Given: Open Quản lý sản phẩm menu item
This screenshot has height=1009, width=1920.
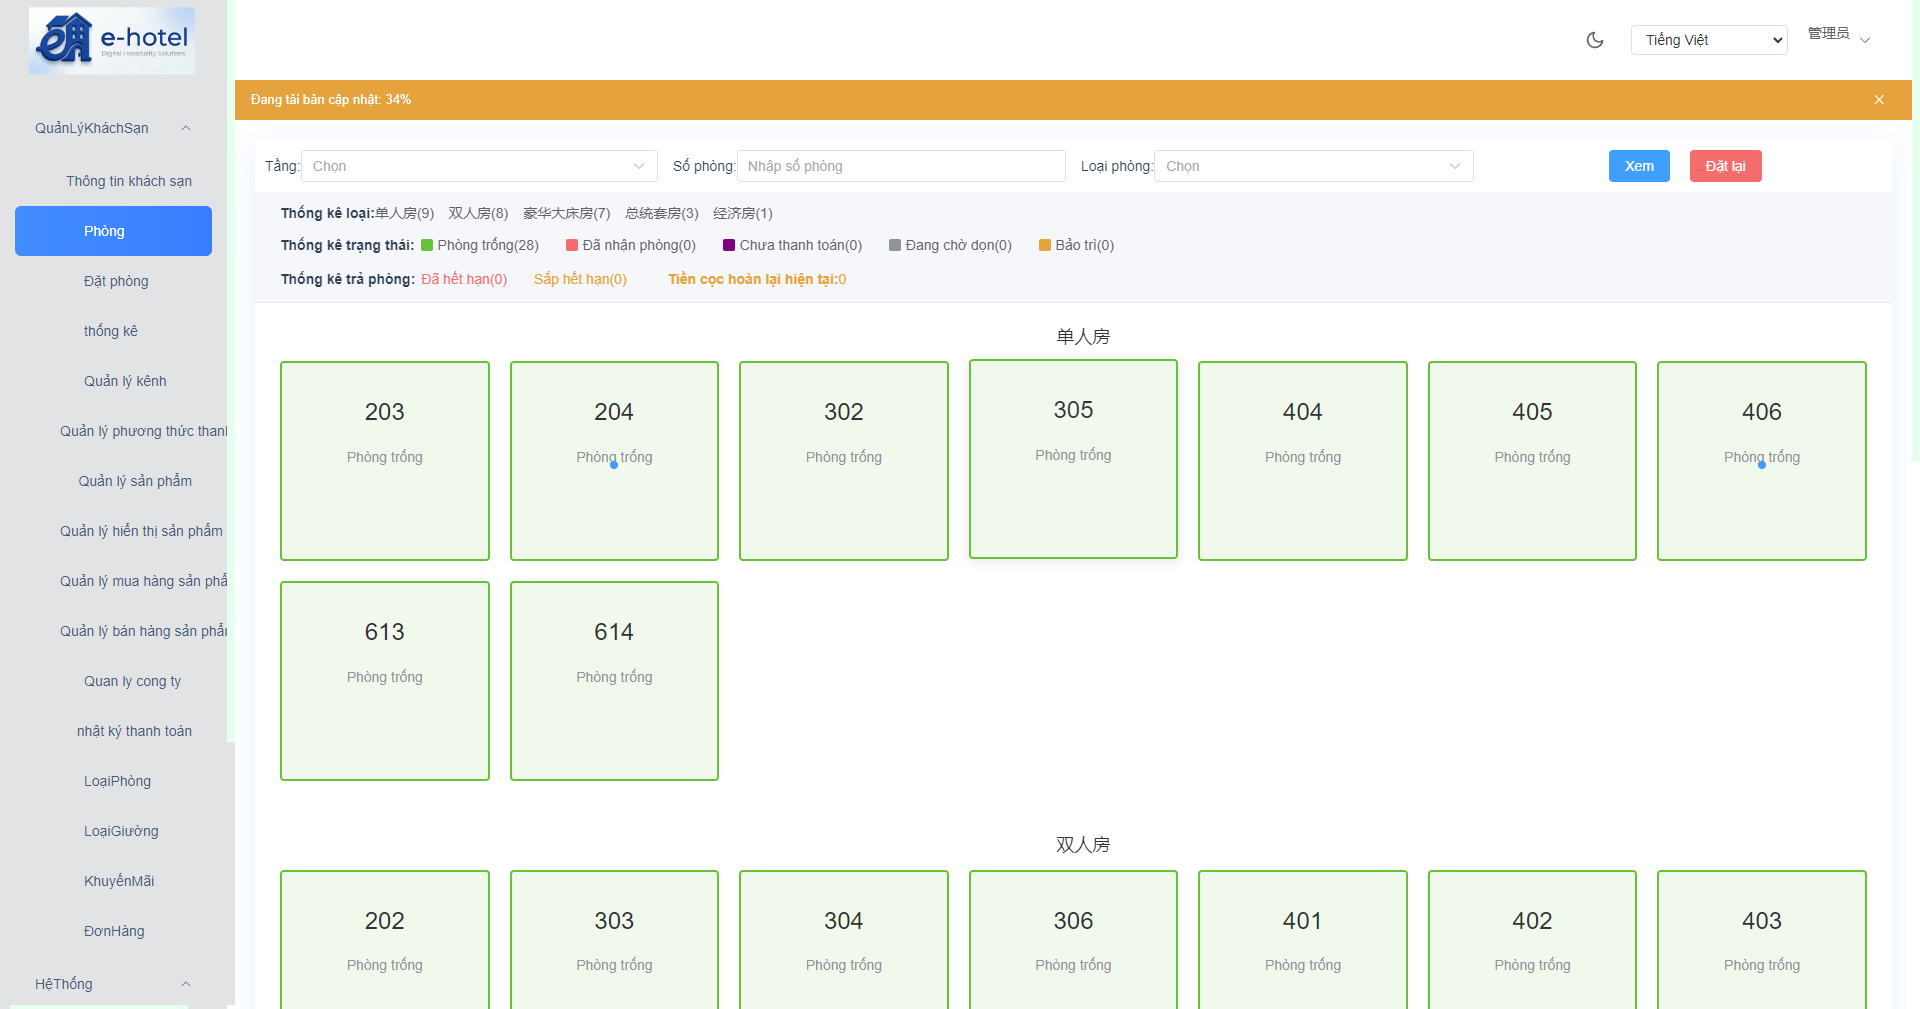Looking at the screenshot, I should point(135,481).
